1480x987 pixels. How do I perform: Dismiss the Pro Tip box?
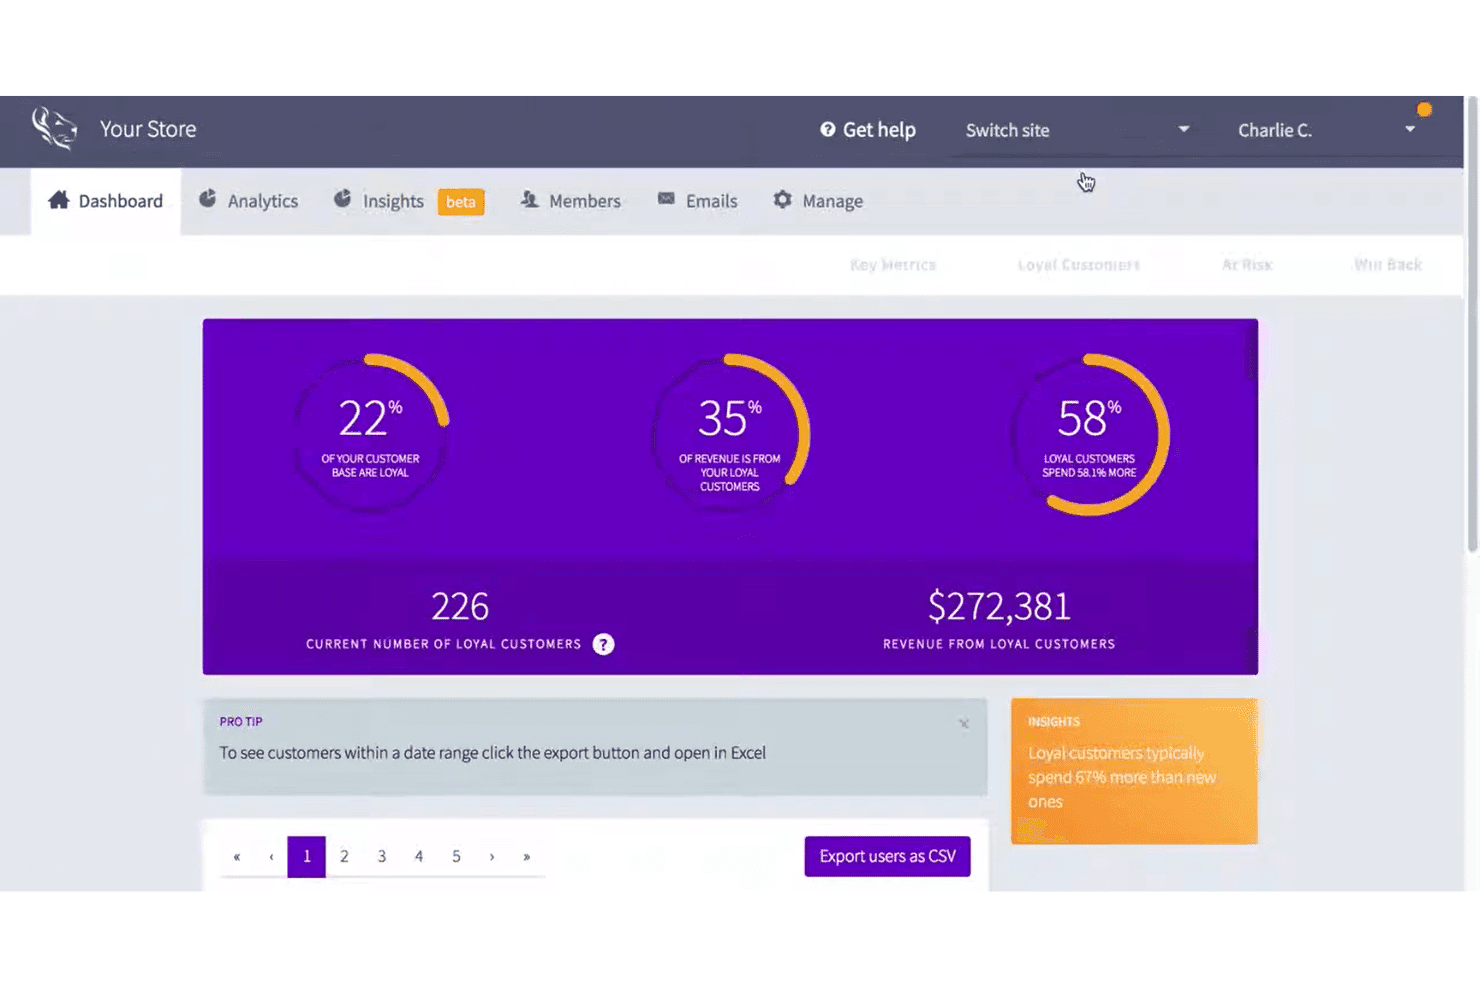tap(964, 723)
